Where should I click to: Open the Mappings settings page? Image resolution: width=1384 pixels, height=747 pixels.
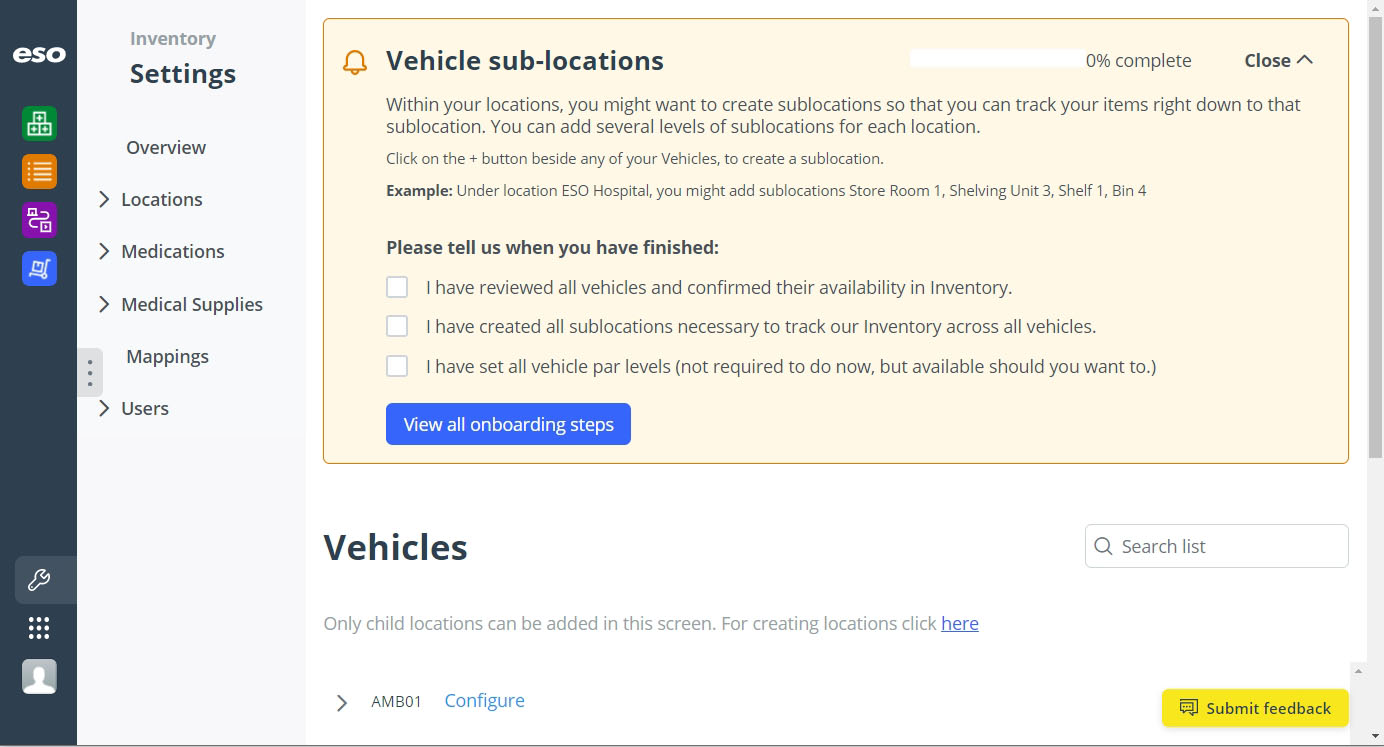[x=167, y=357]
